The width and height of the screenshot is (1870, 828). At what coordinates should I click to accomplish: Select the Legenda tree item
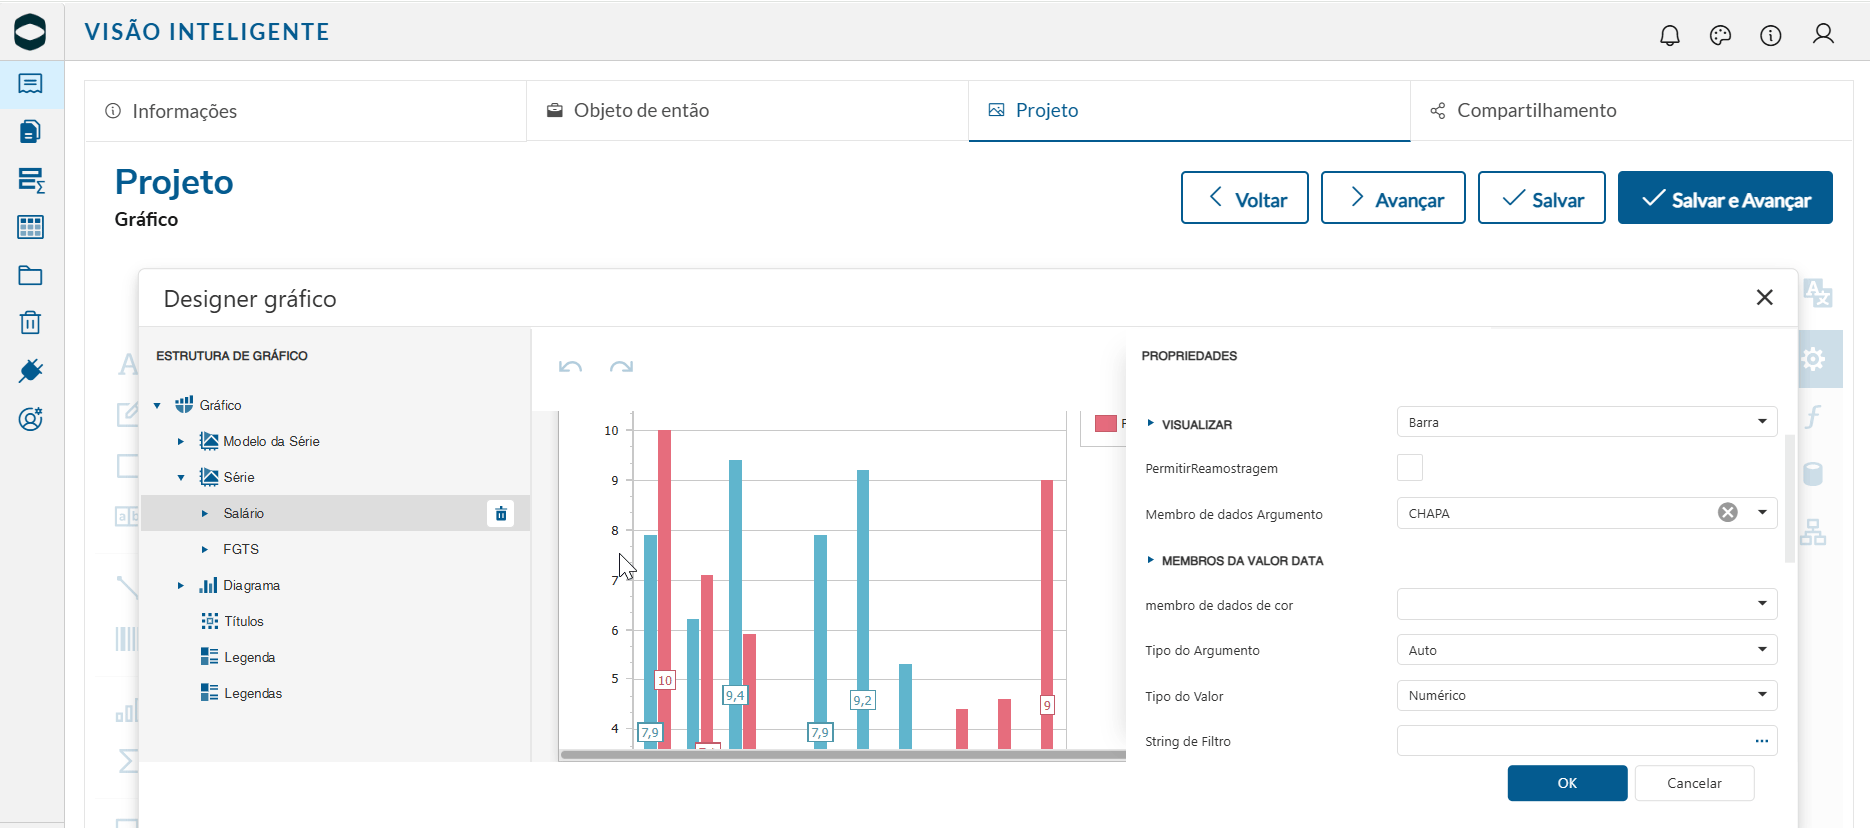point(250,657)
